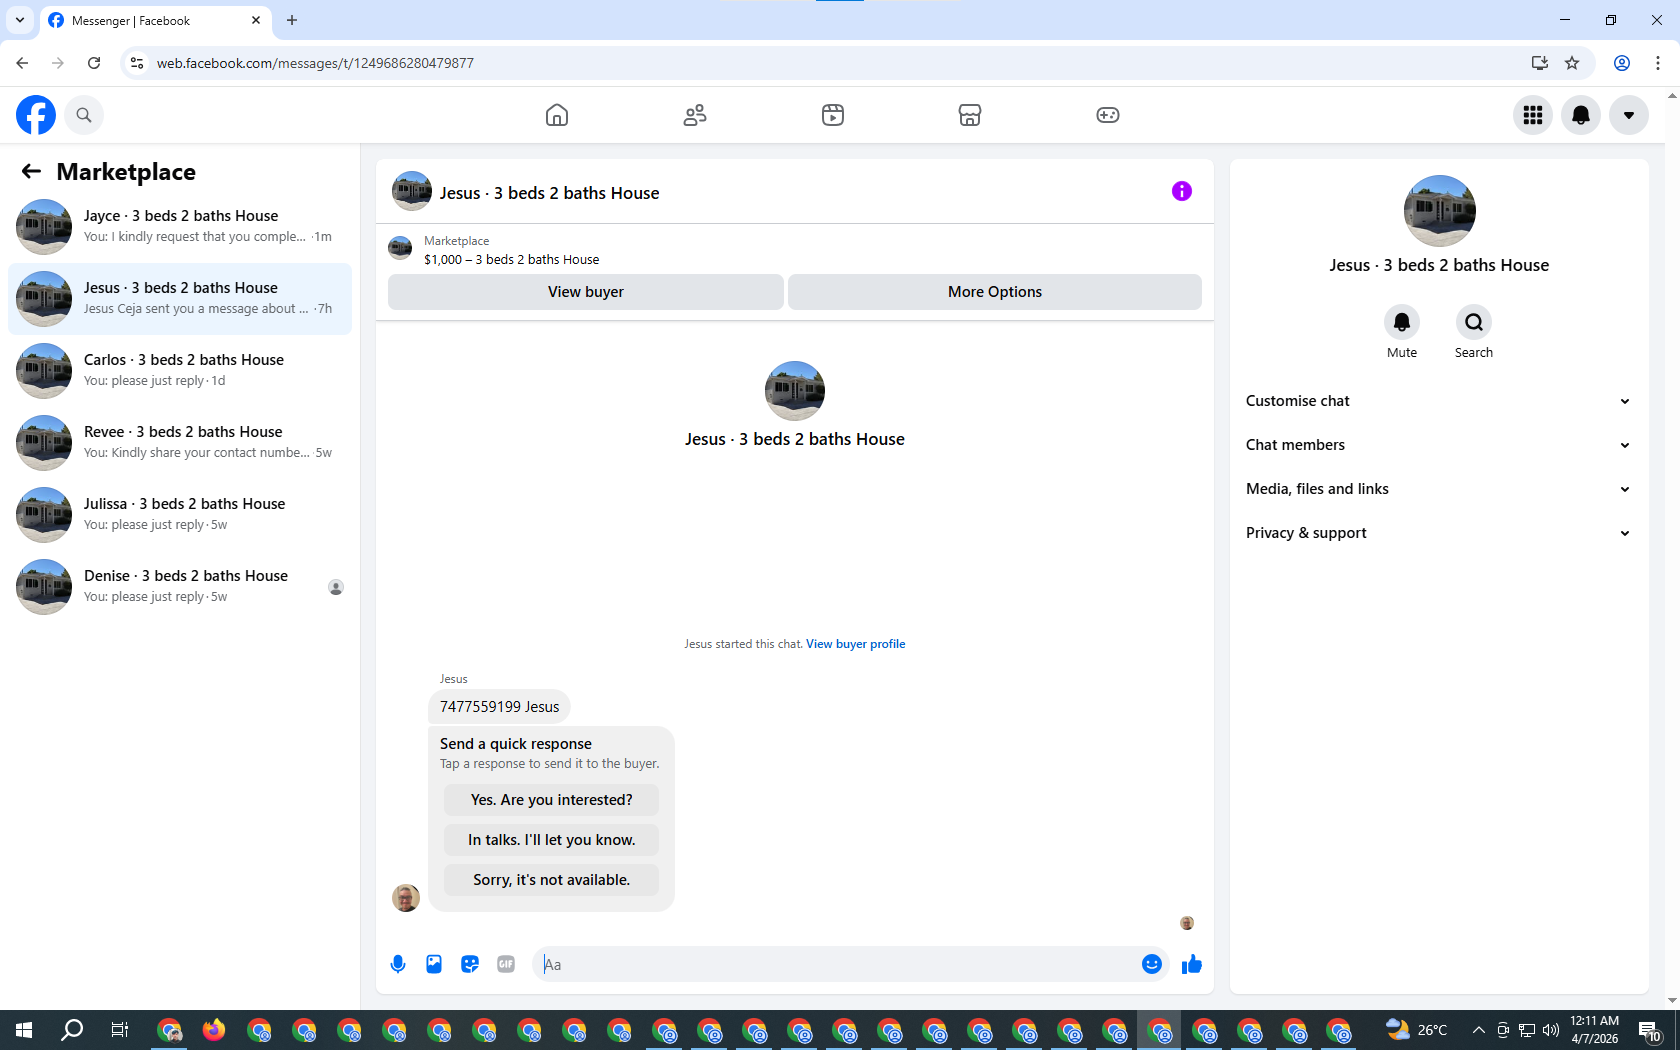The width and height of the screenshot is (1680, 1050).
Task: Open the purple conversation information icon
Action: coord(1182,191)
